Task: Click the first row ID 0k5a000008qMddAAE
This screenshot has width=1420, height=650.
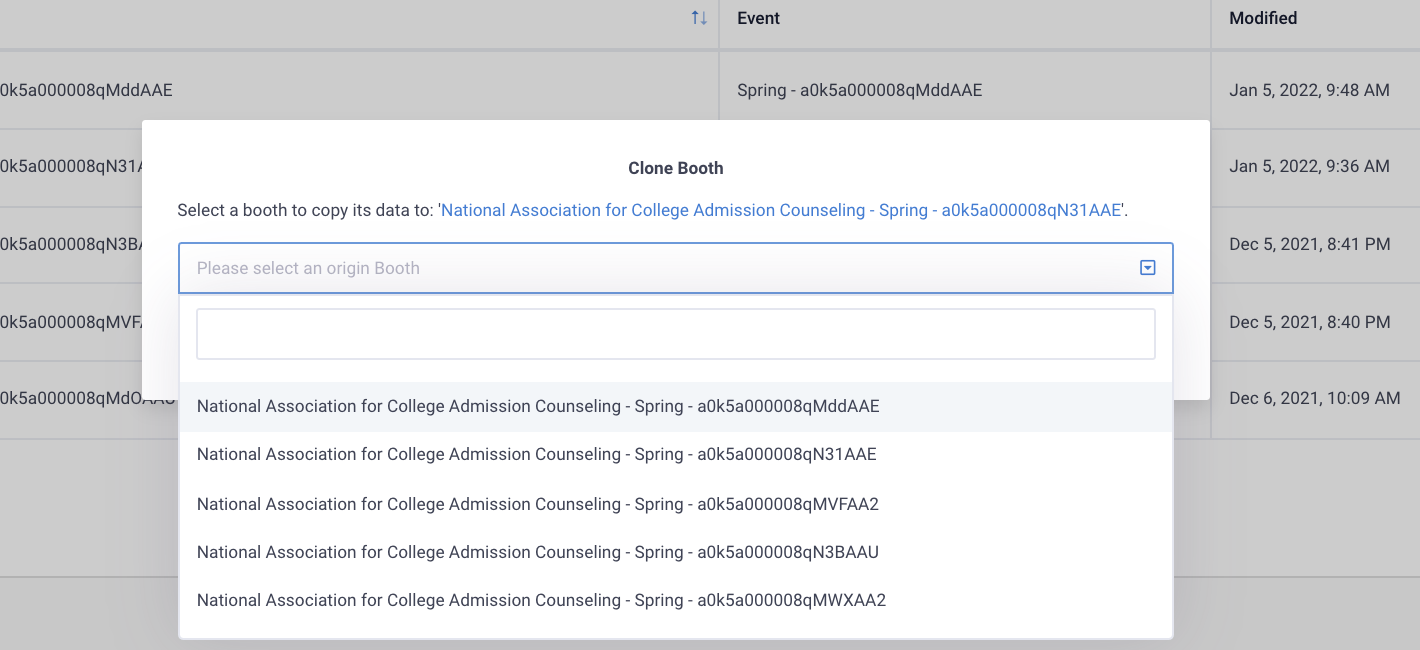Action: pyautogui.click(x=86, y=90)
